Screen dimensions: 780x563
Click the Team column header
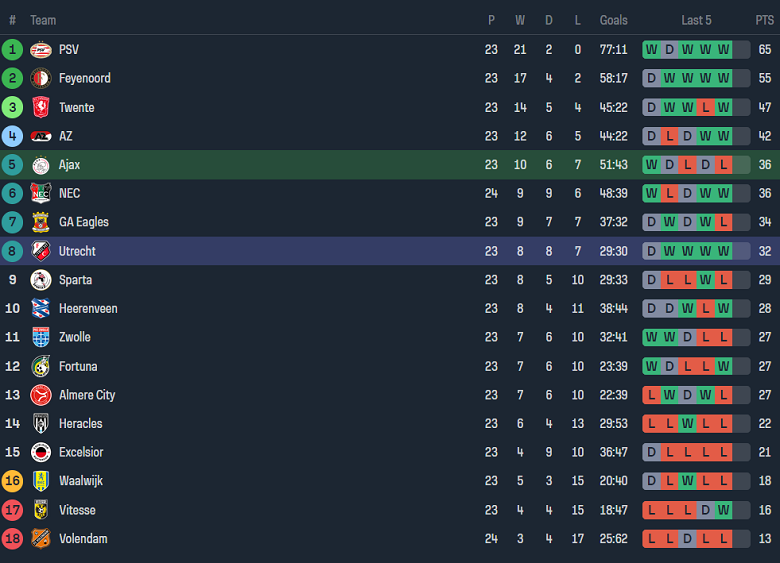click(43, 20)
